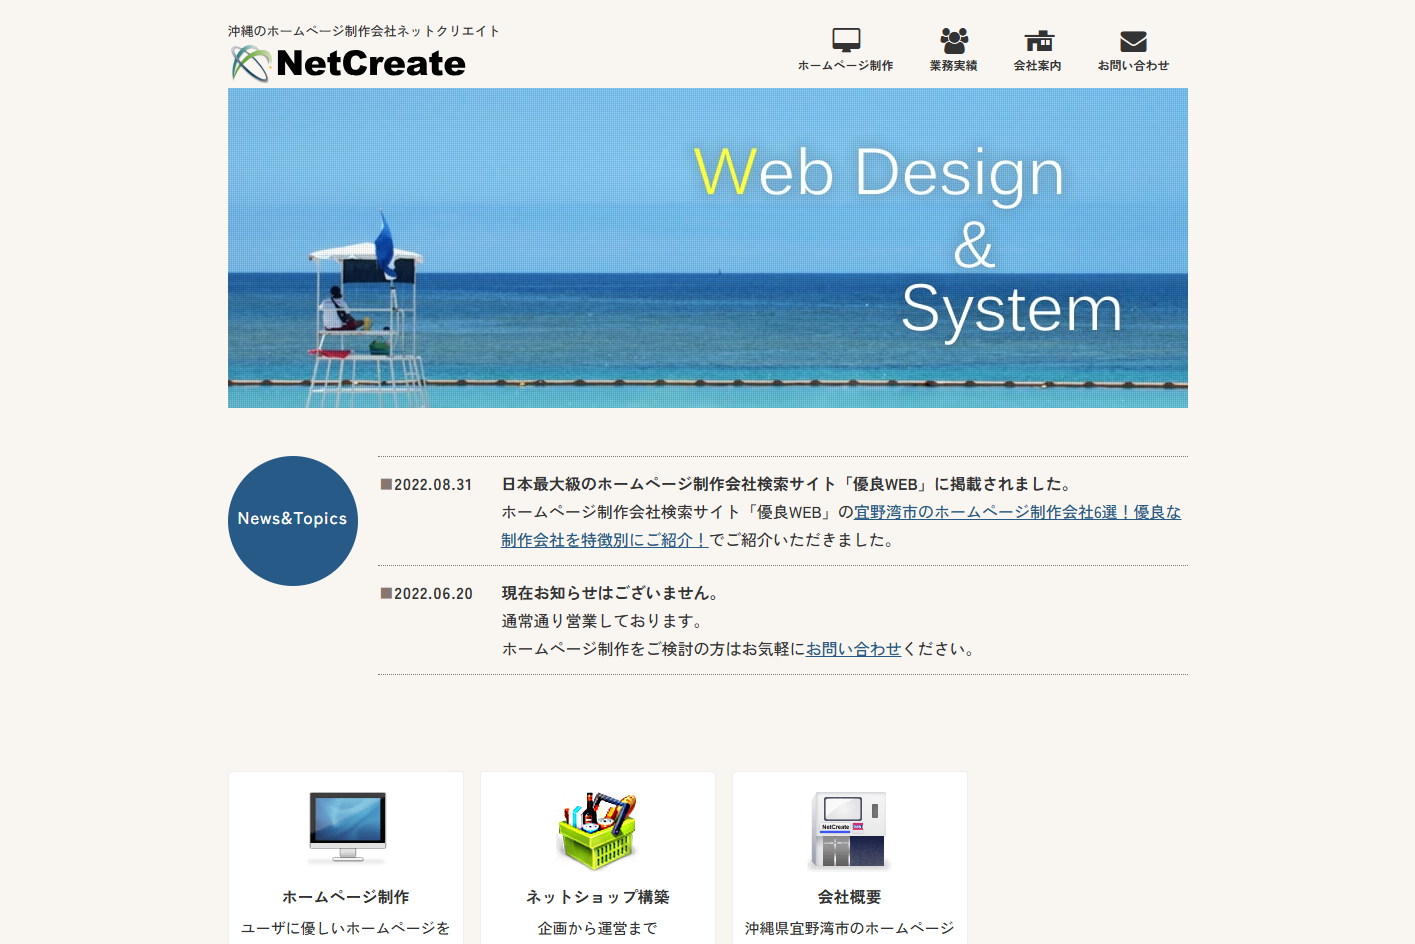Click the monitor image in ホームページ制作 card
This screenshot has width=1415, height=944.
[346, 828]
